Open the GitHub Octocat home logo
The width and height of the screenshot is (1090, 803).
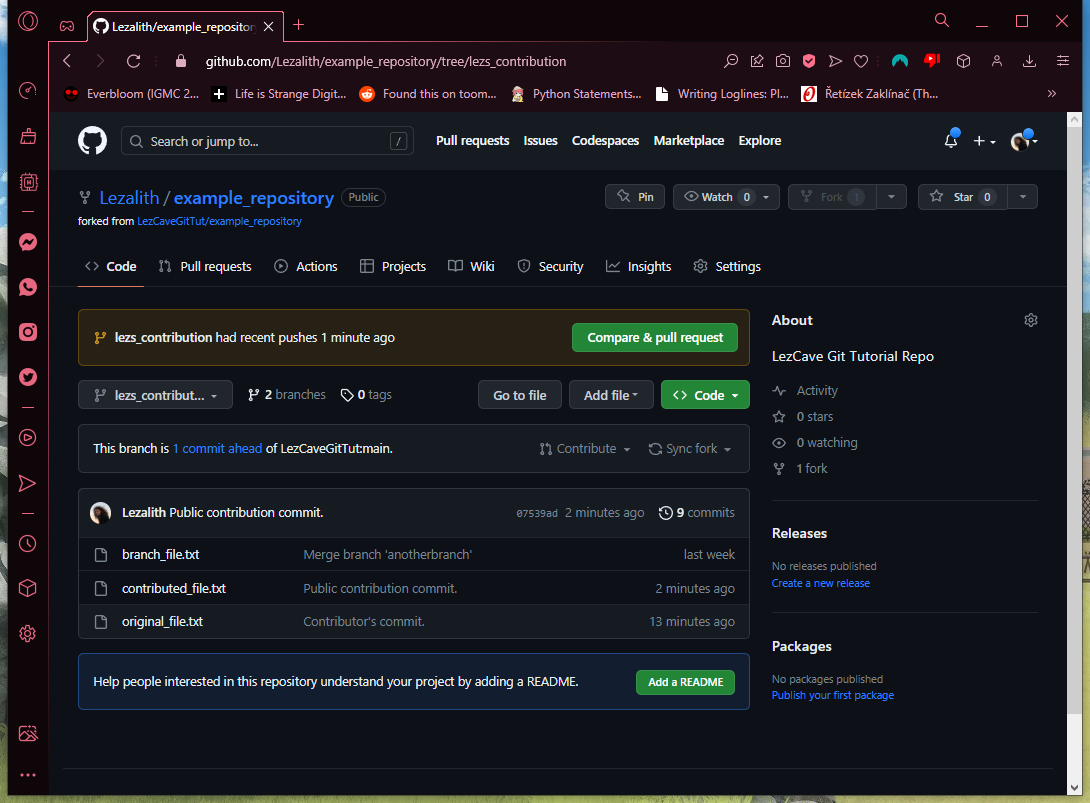coord(92,140)
